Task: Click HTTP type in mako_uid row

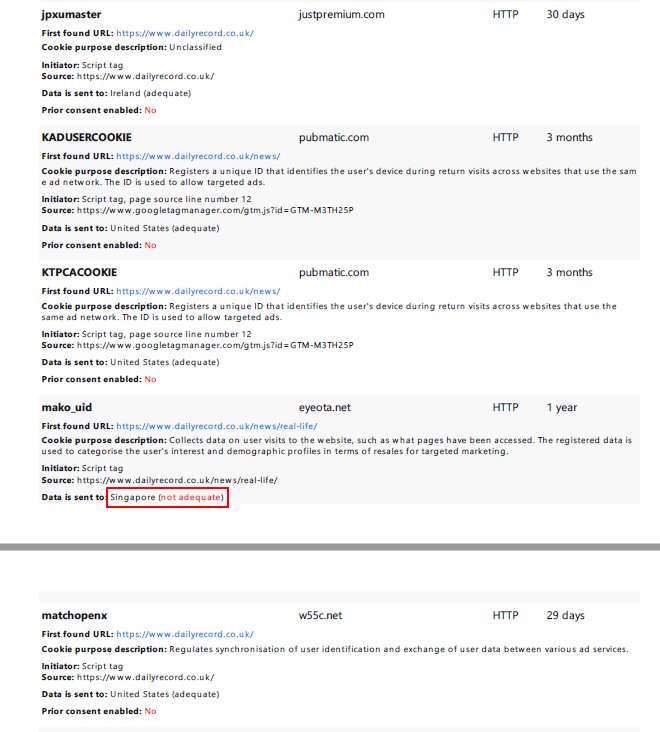Action: click(506, 407)
